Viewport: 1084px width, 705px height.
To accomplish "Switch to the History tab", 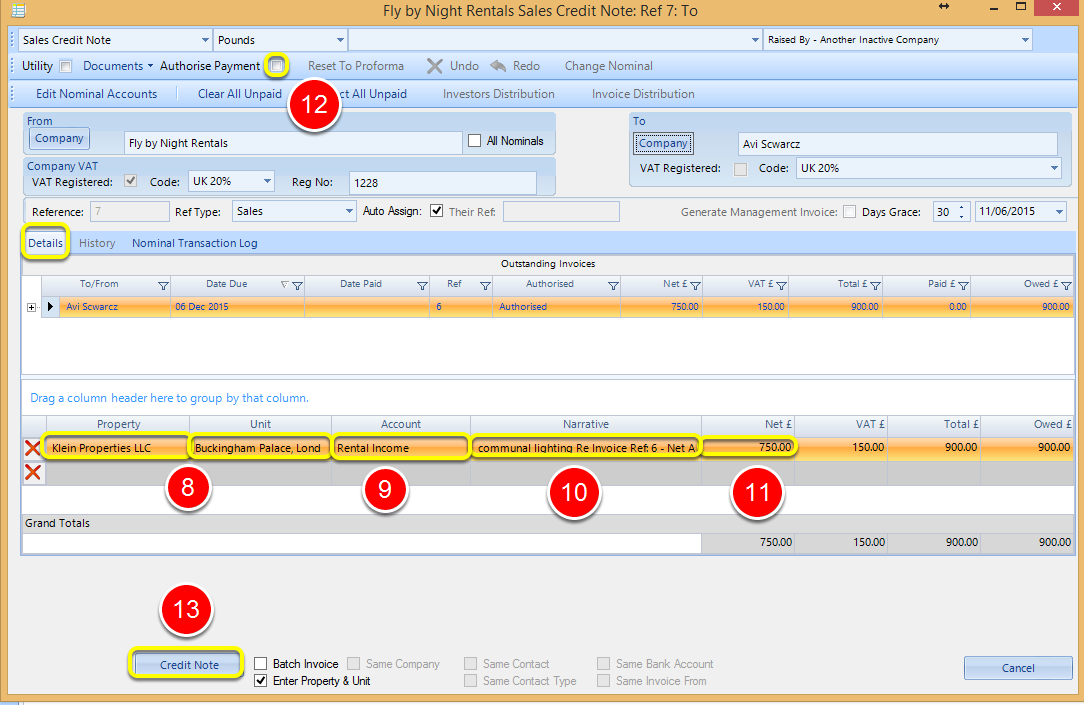I will (97, 243).
